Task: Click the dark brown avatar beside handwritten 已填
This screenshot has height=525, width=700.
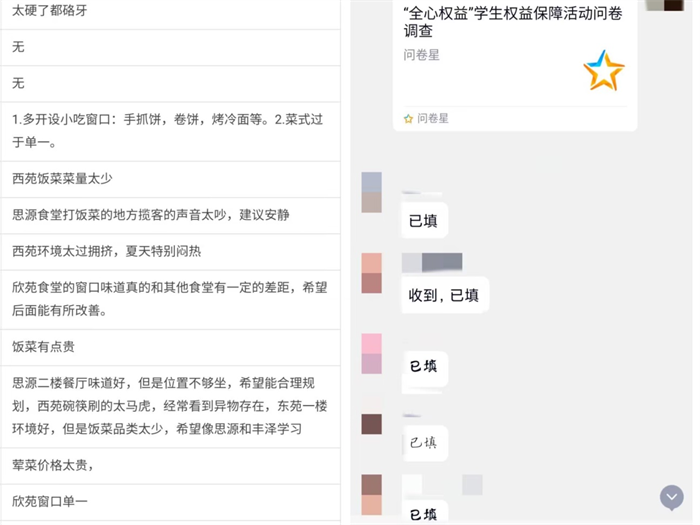Action: point(371,424)
